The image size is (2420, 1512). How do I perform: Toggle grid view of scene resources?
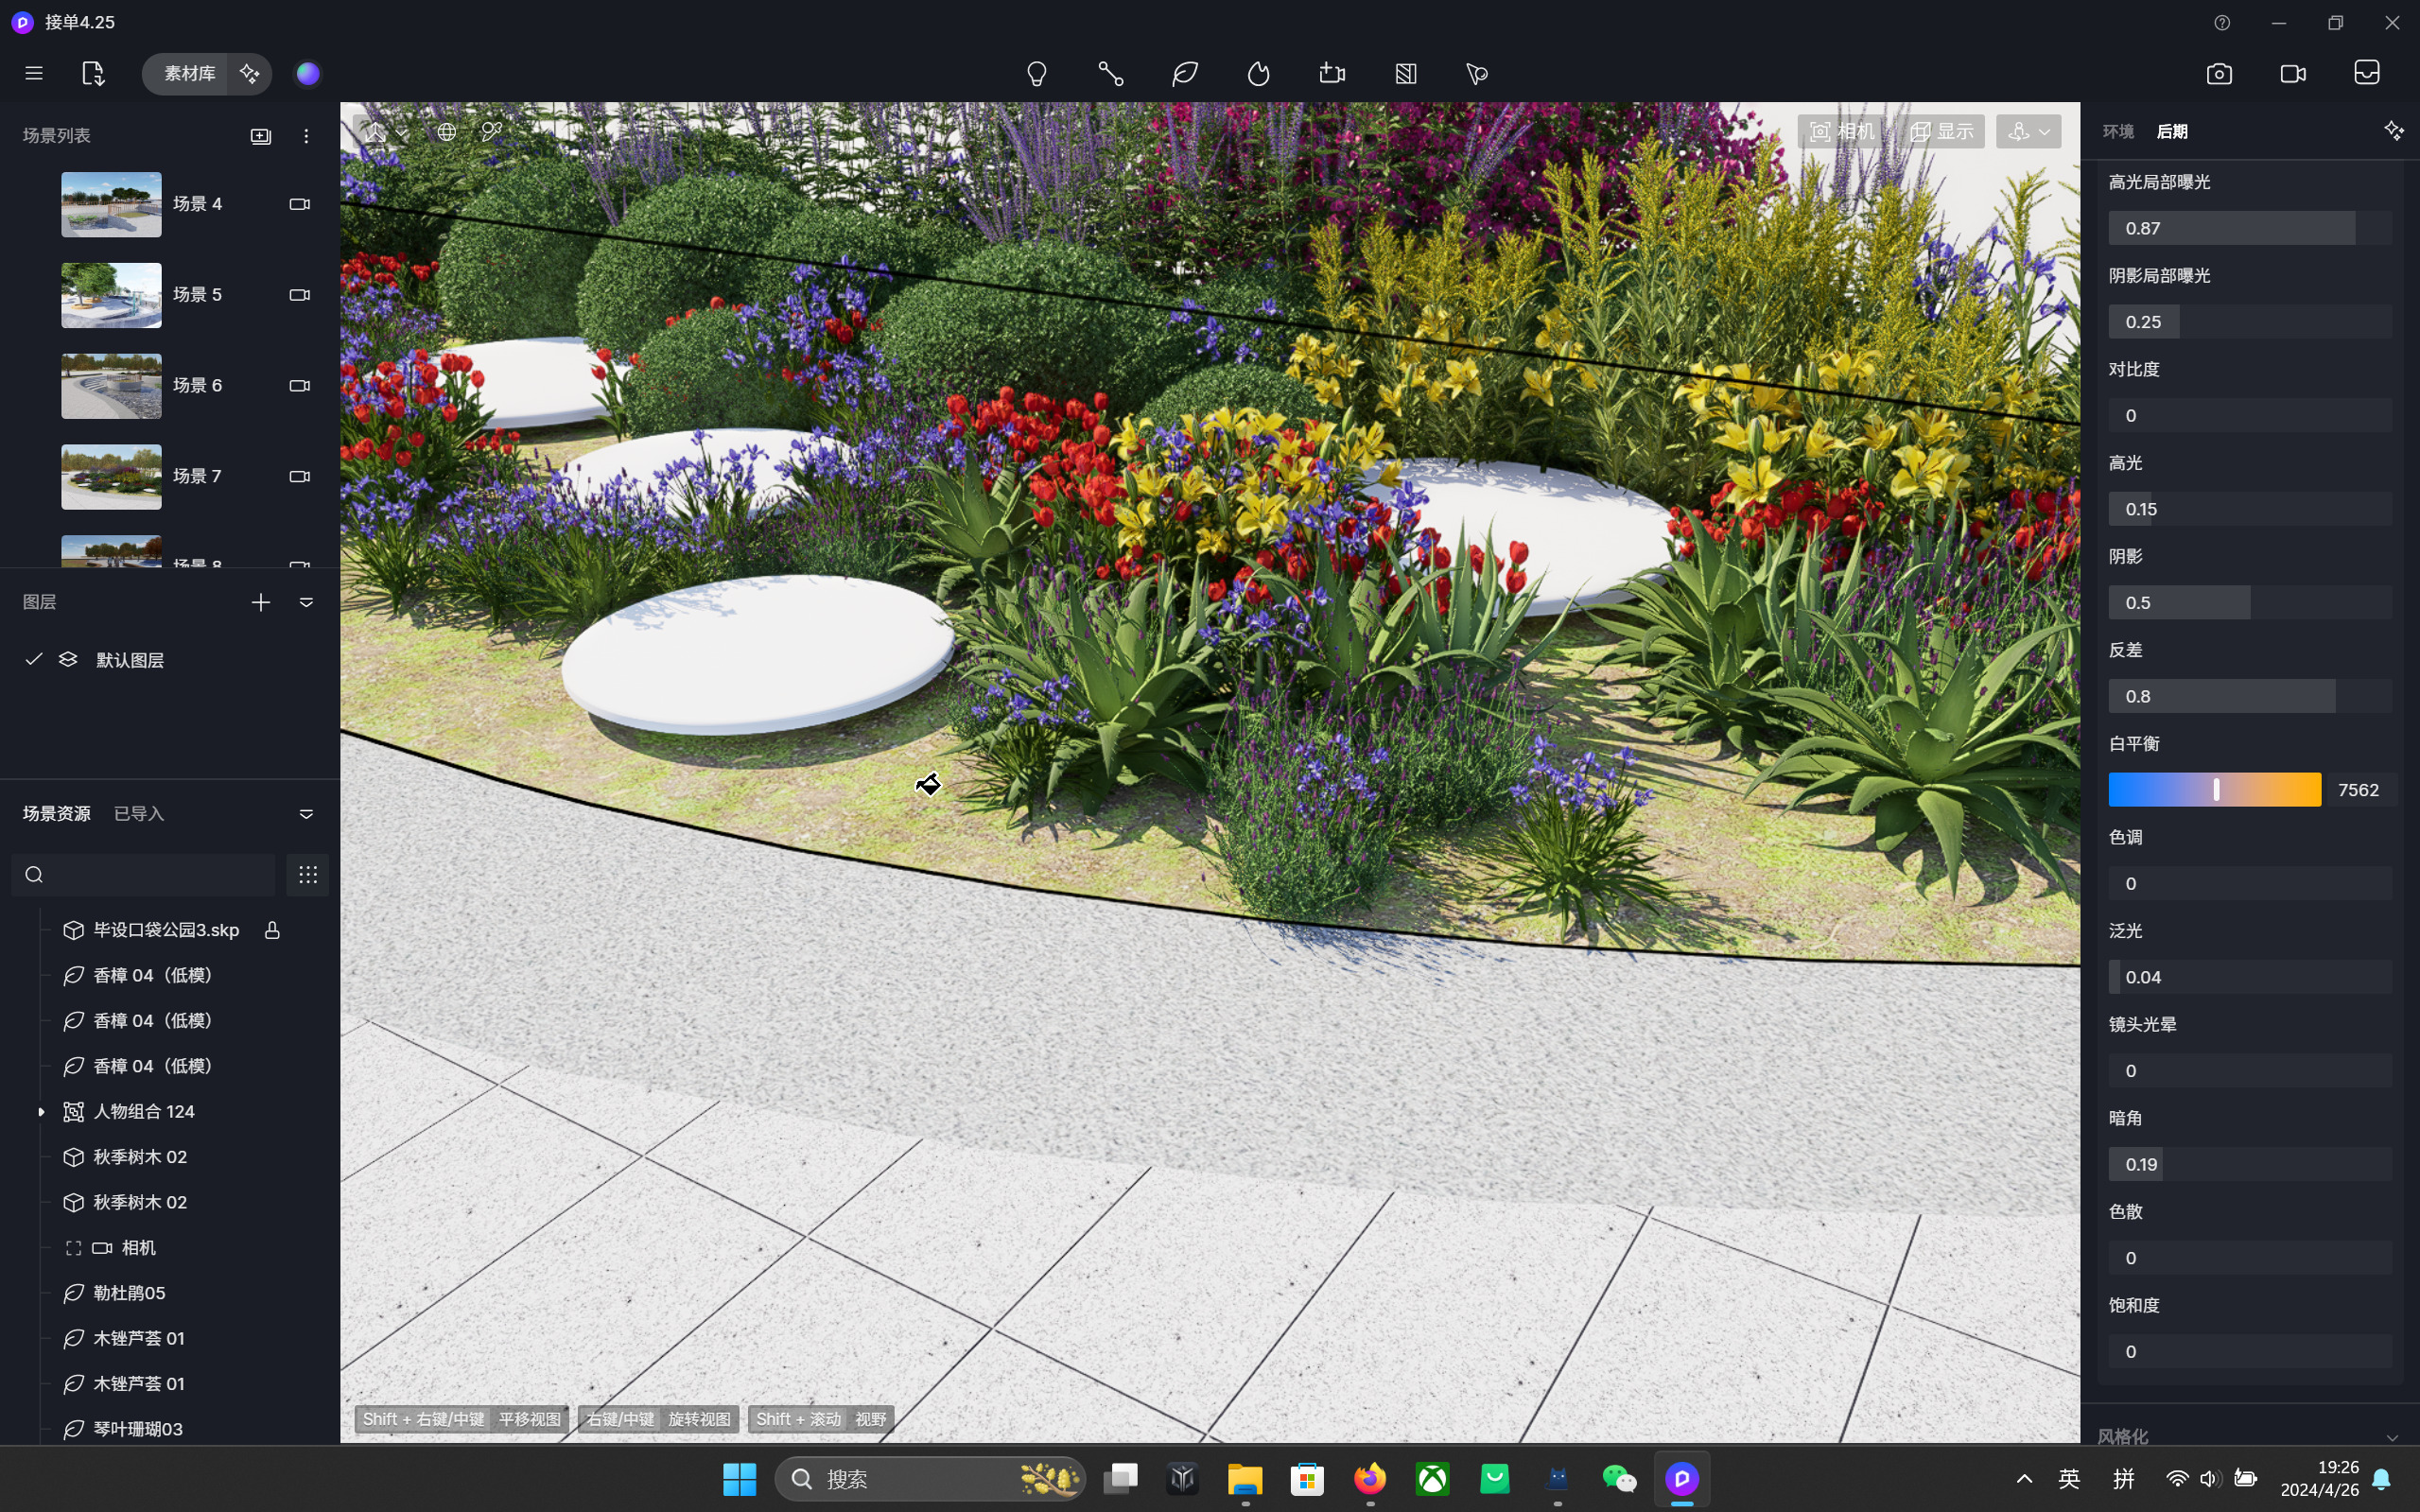pos(308,875)
